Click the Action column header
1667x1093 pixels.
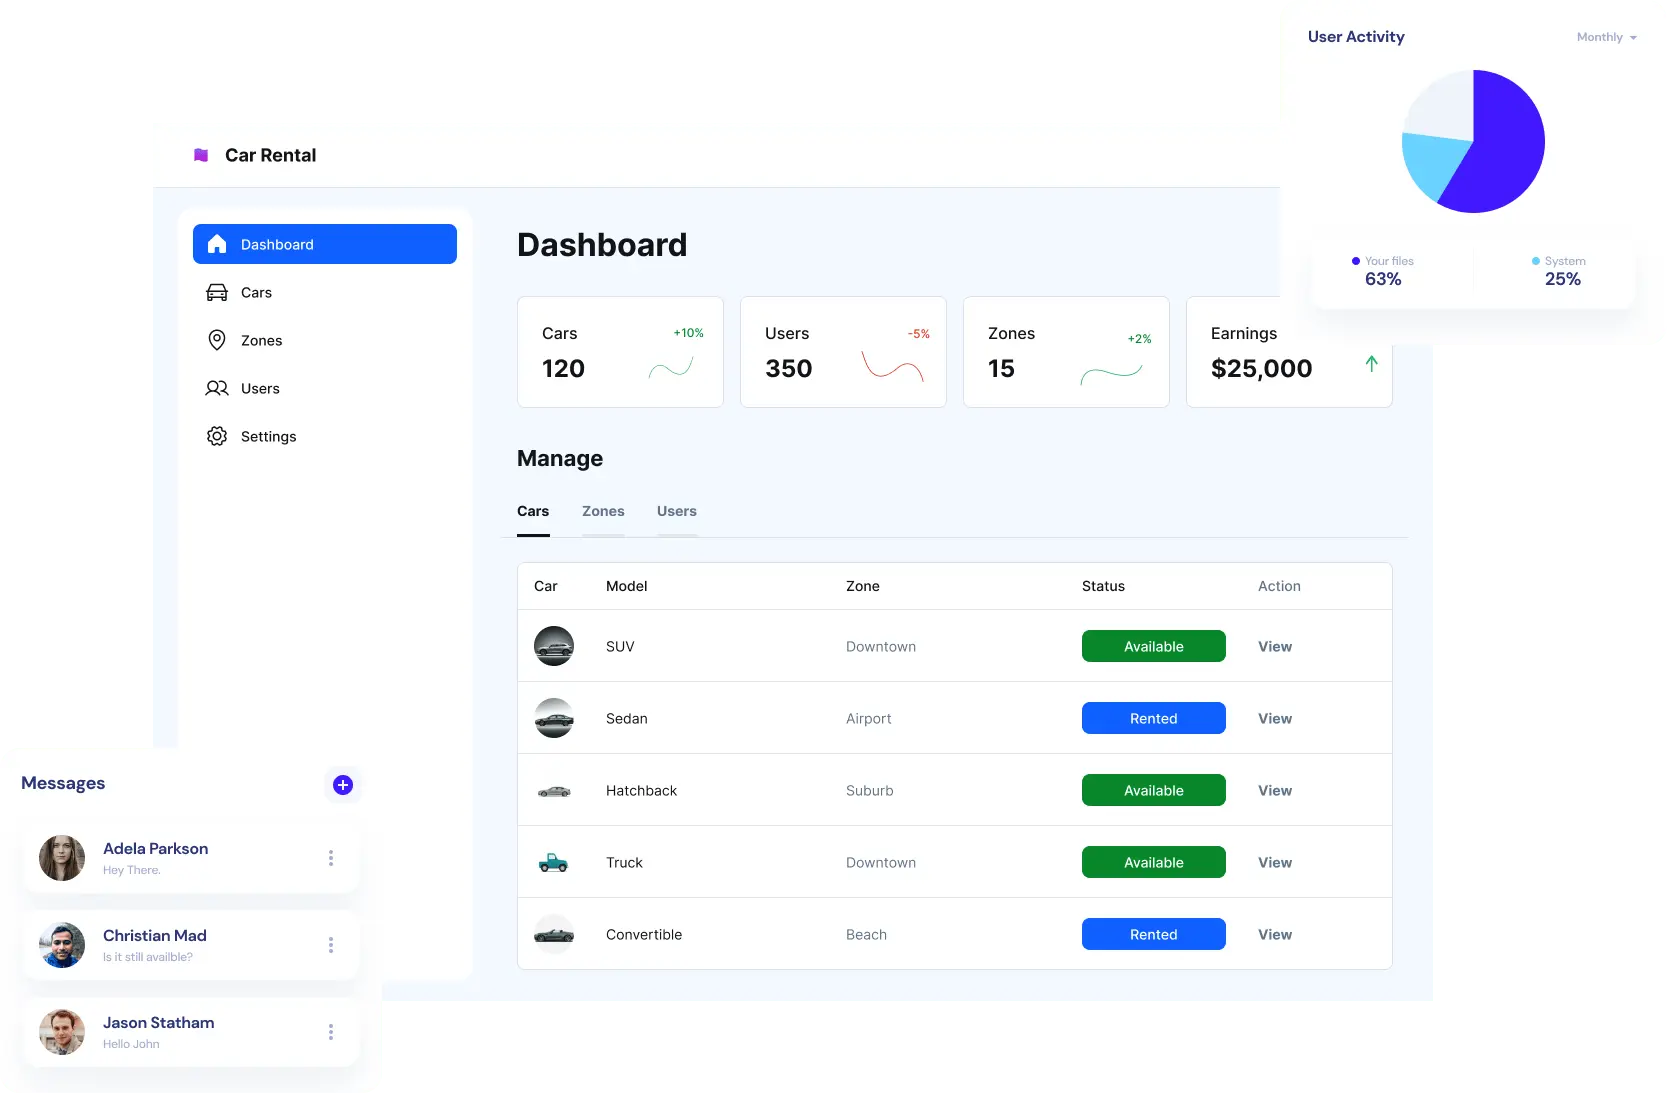click(1280, 586)
